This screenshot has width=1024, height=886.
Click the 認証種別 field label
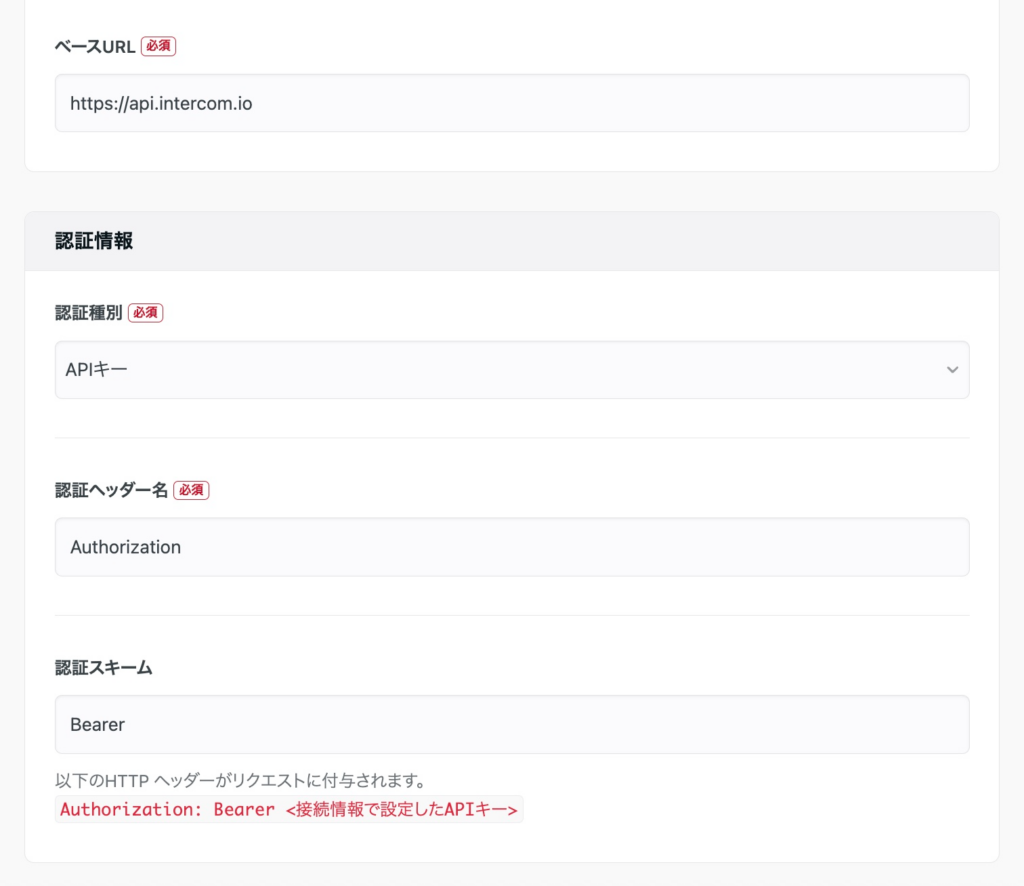(x=88, y=313)
